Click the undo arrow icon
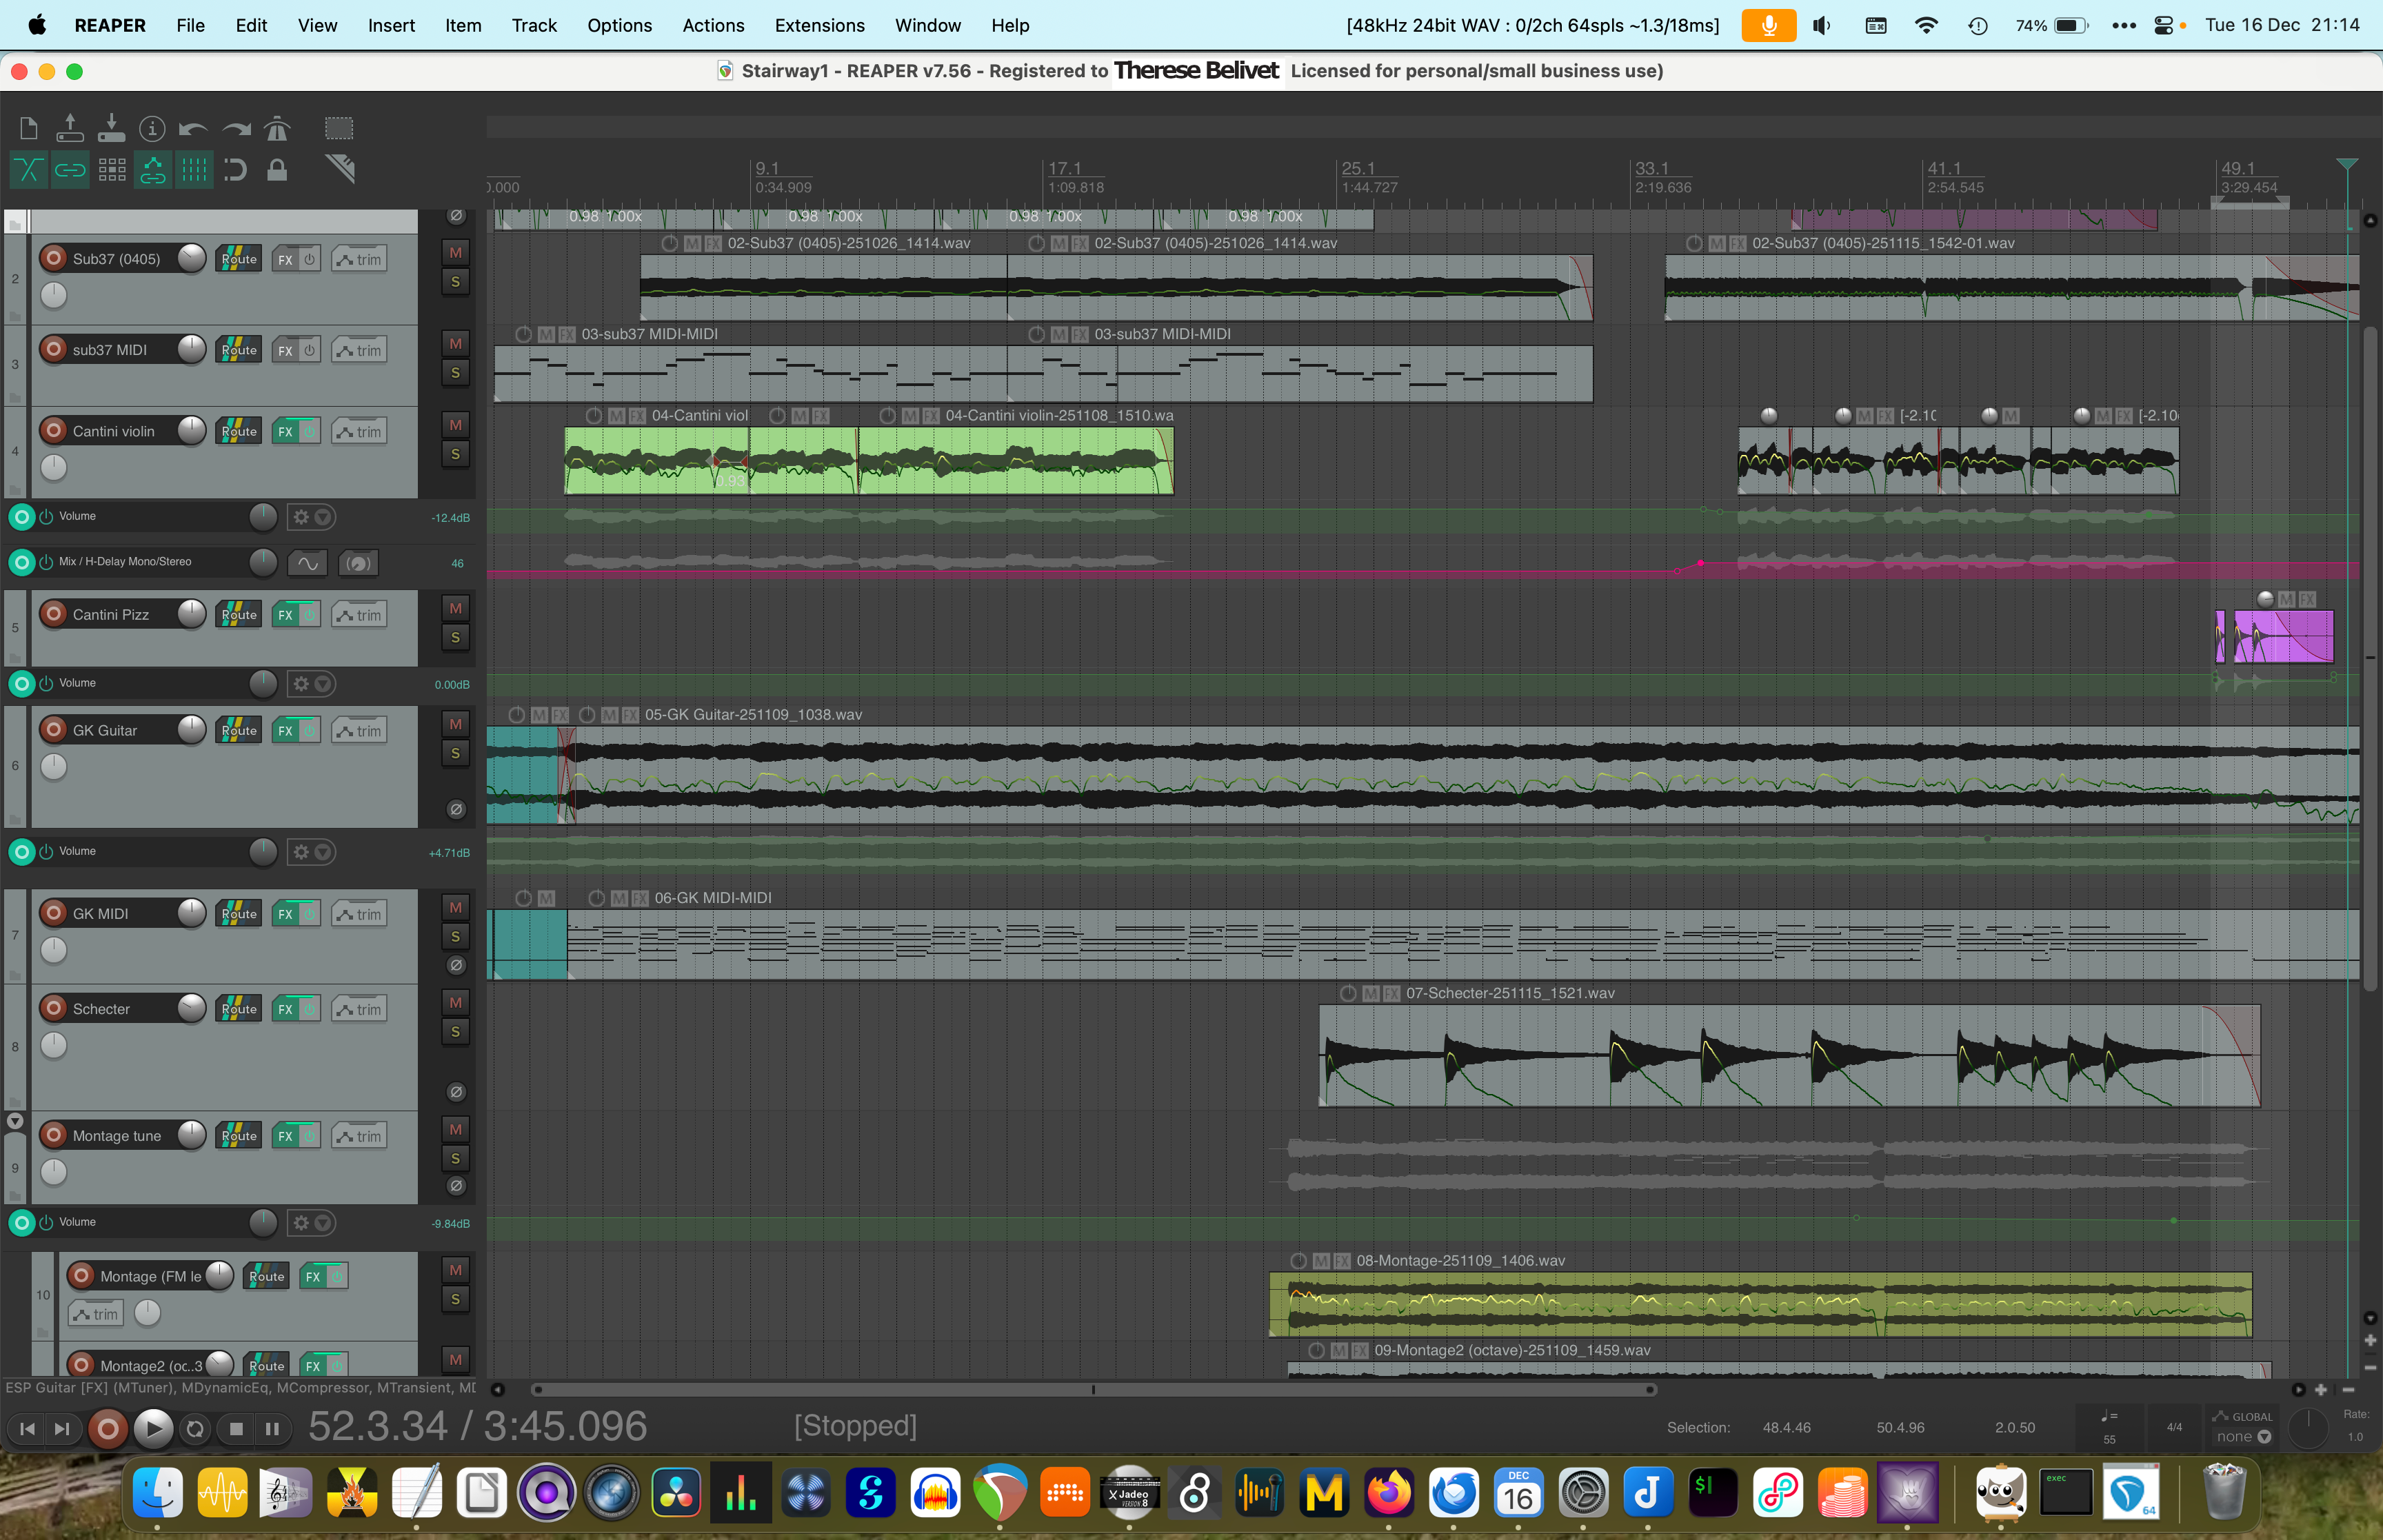This screenshot has width=2383, height=1540. [x=193, y=128]
